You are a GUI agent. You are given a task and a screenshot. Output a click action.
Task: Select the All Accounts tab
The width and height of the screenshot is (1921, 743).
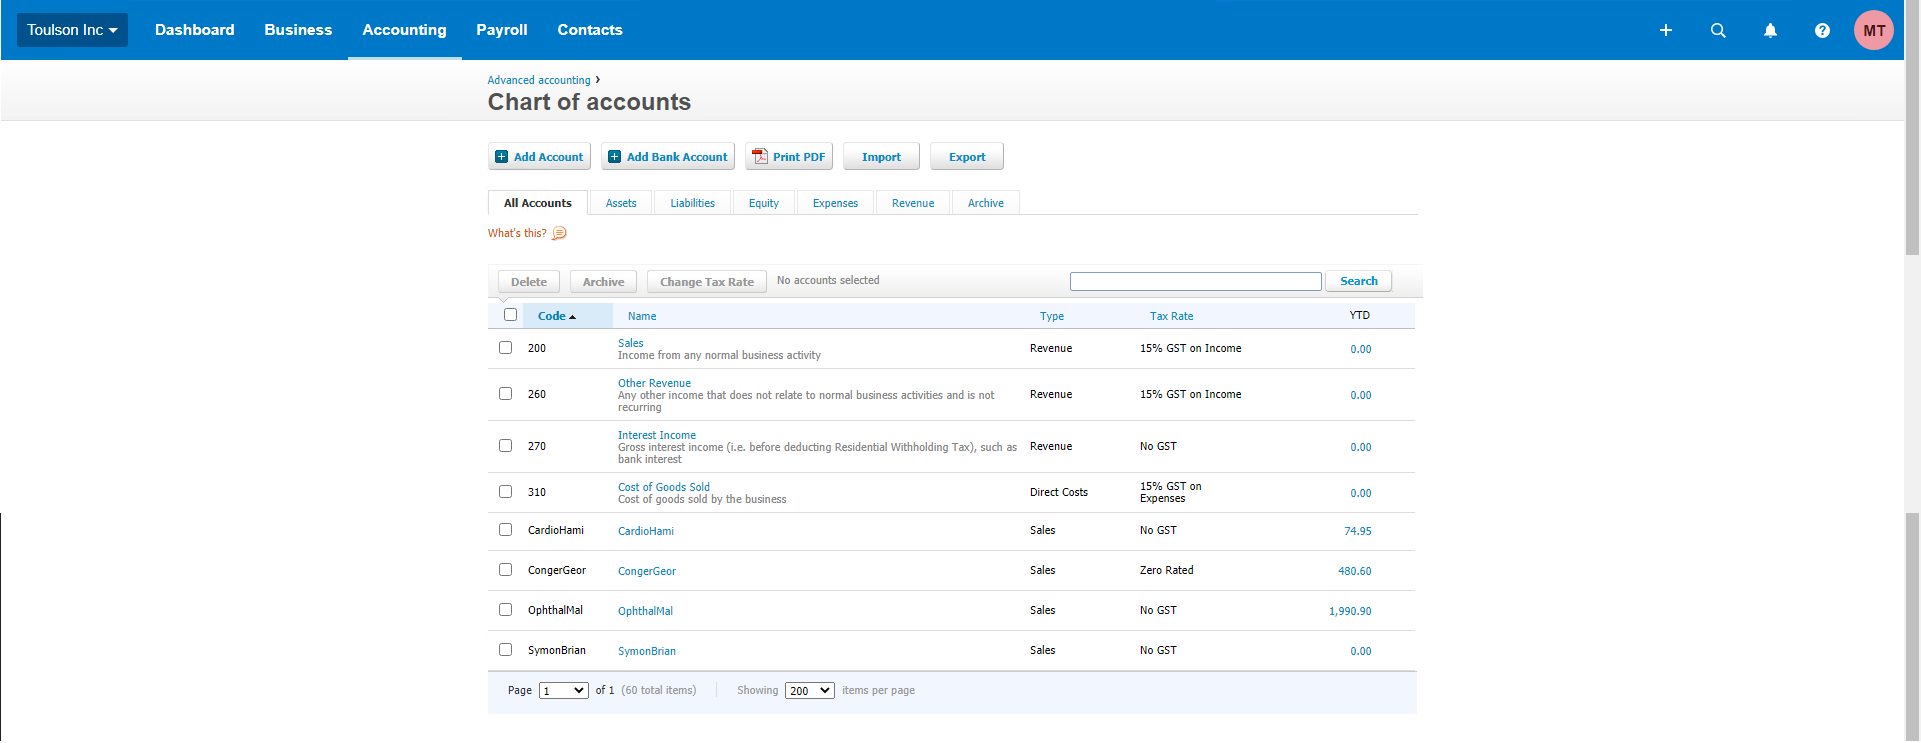pos(538,203)
